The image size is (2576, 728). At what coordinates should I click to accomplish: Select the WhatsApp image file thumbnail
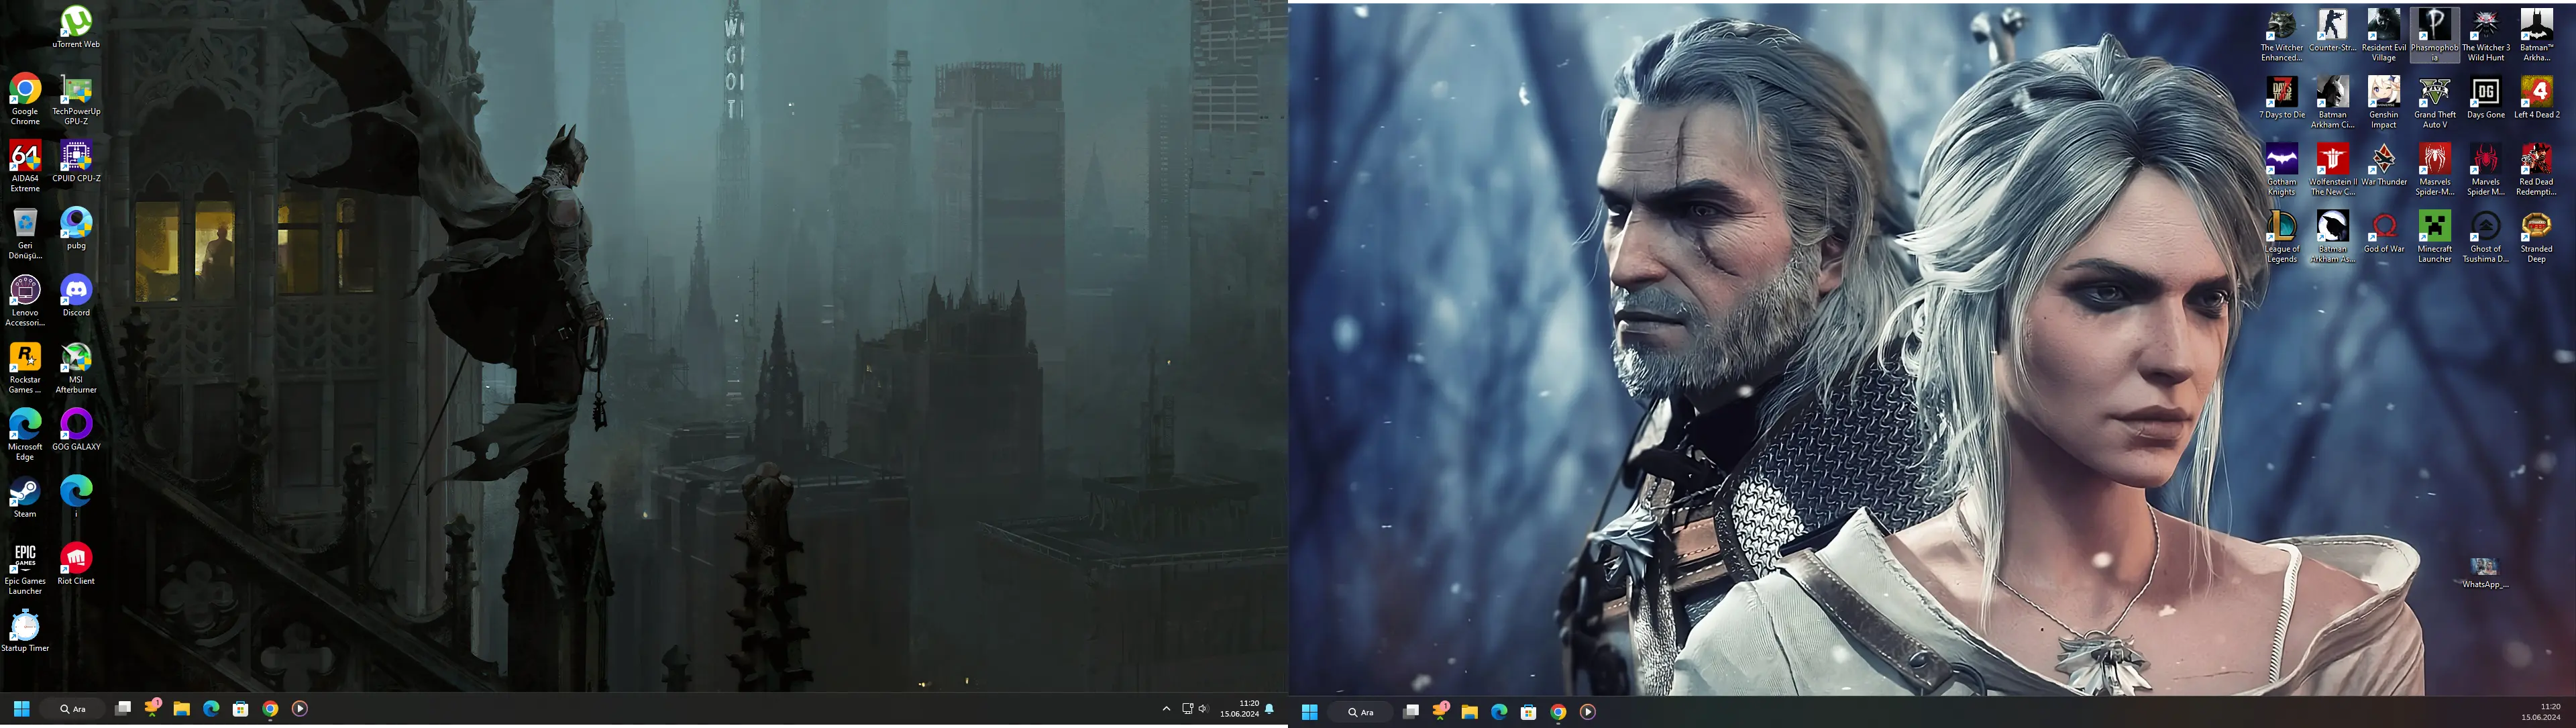pyautogui.click(x=2485, y=572)
